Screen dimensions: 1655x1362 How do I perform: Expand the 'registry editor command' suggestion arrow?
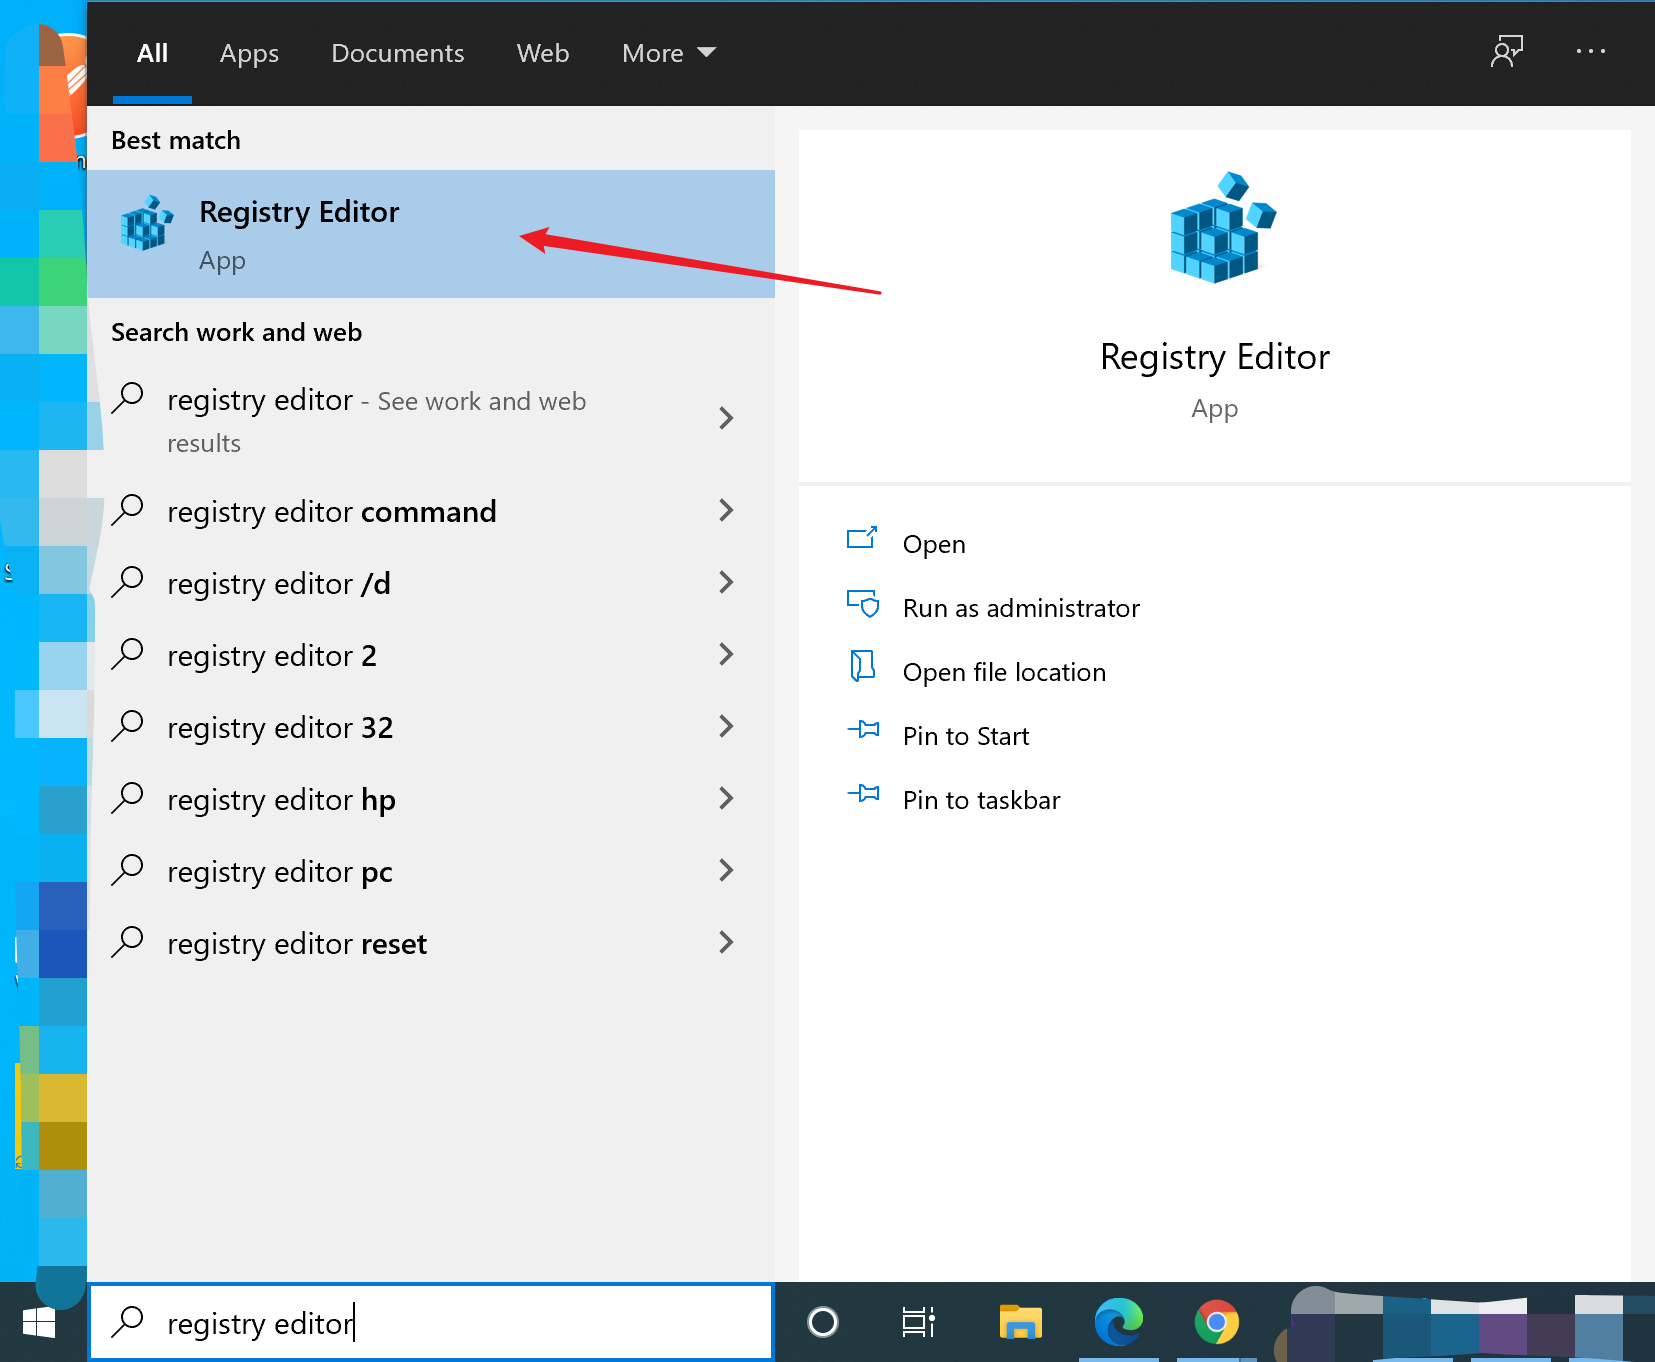tap(726, 511)
